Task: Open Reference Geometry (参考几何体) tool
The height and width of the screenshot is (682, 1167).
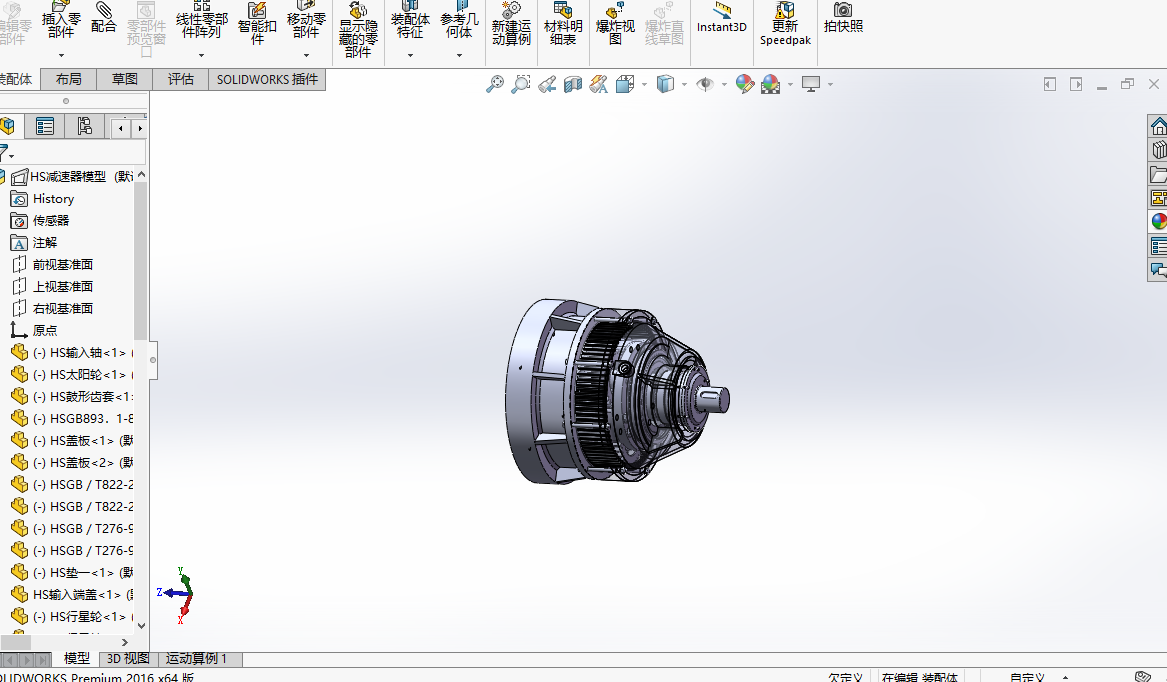Action: (459, 20)
